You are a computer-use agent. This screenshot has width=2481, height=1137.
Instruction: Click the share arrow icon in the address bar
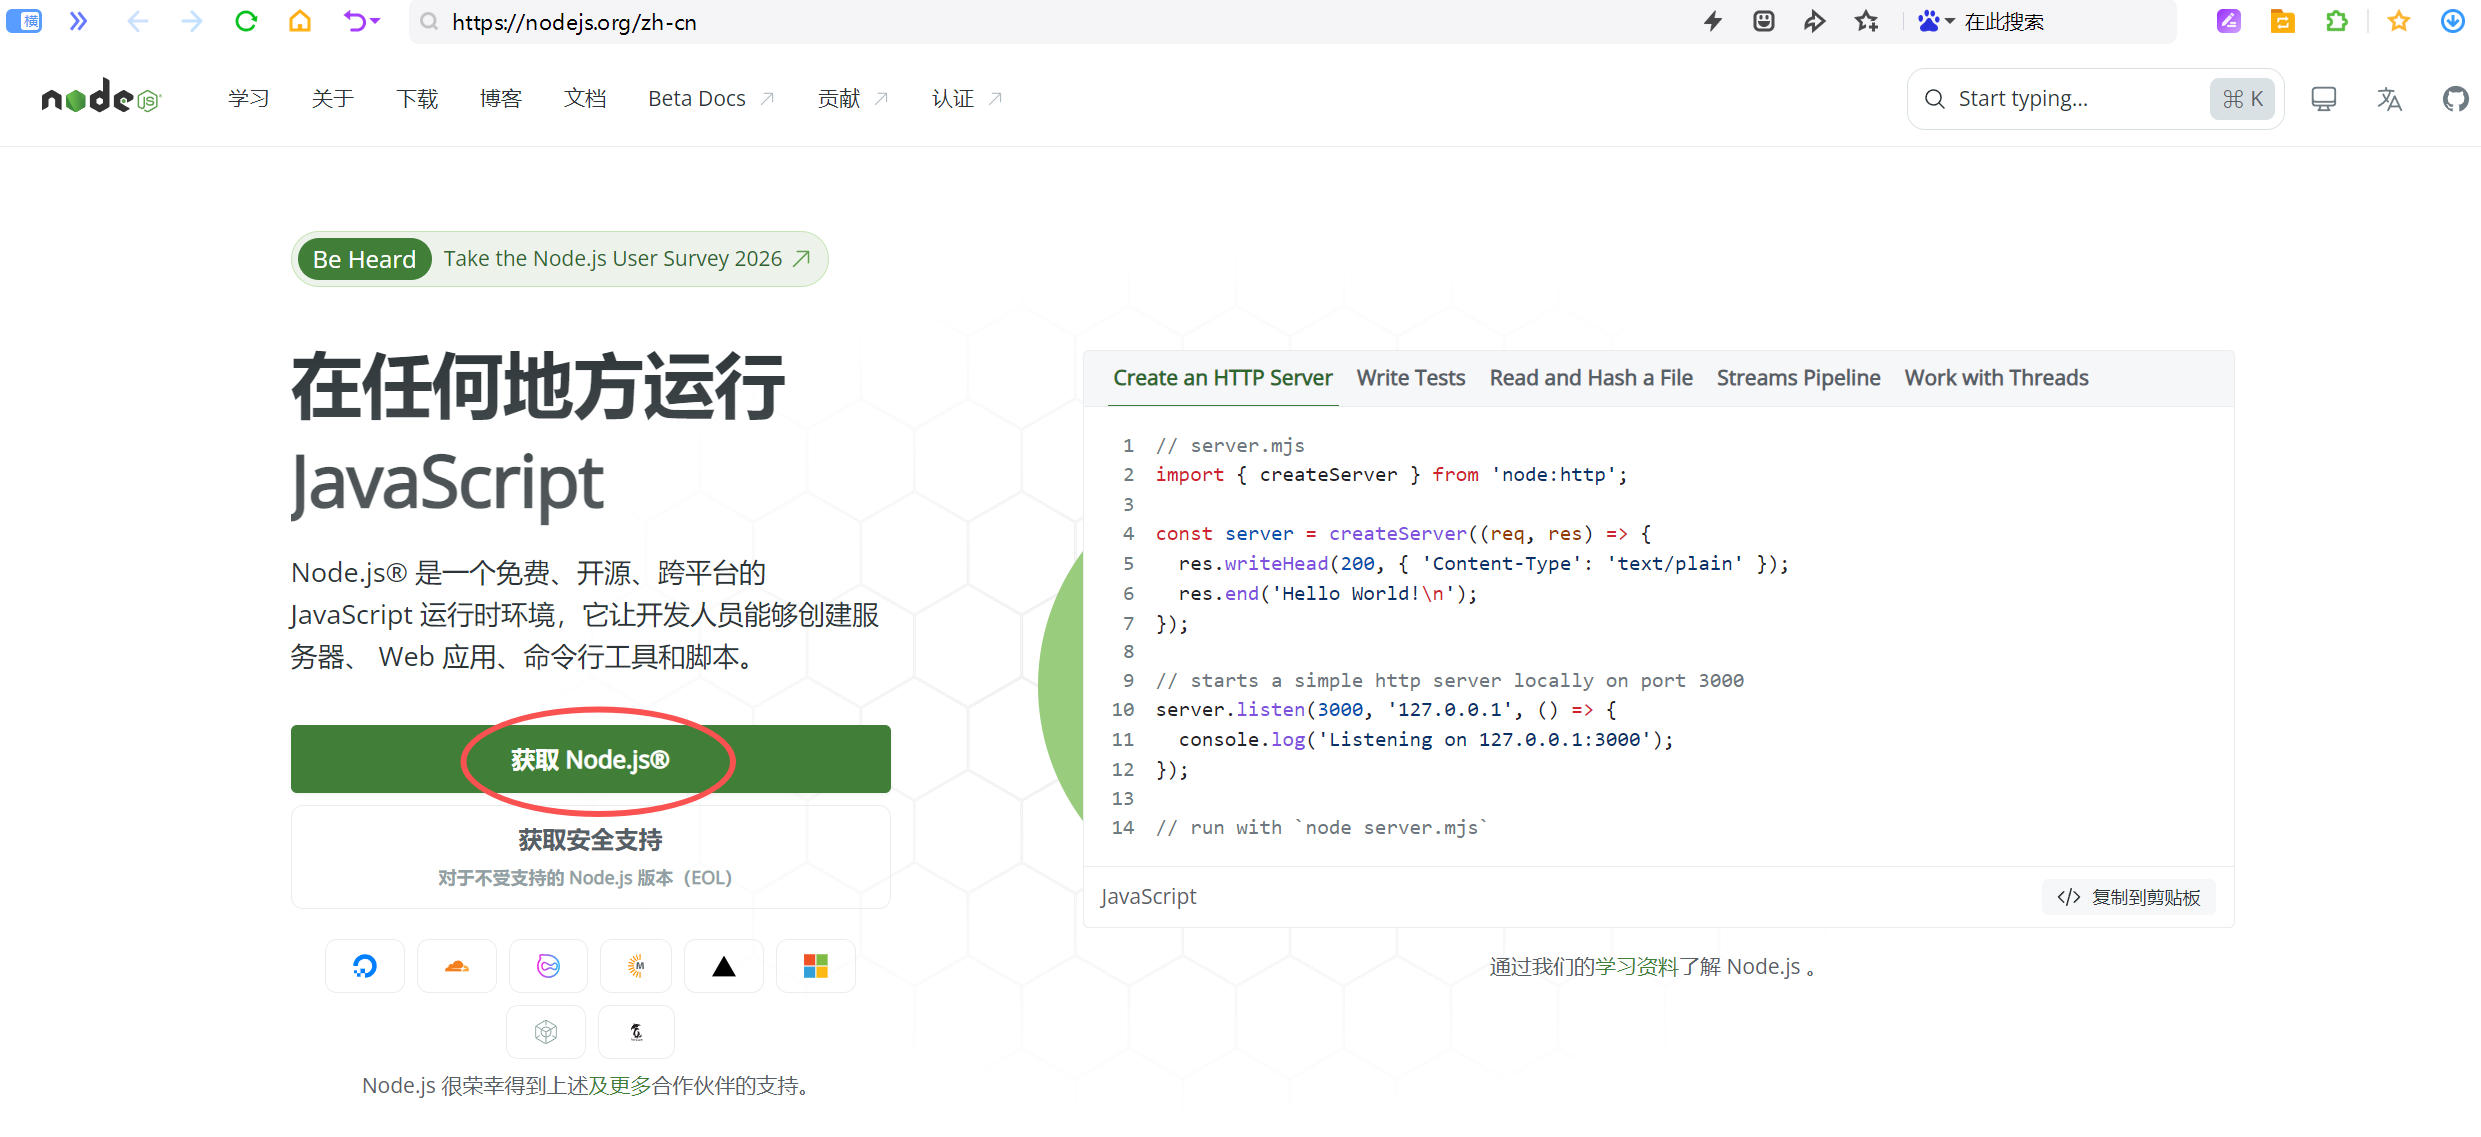(1815, 21)
